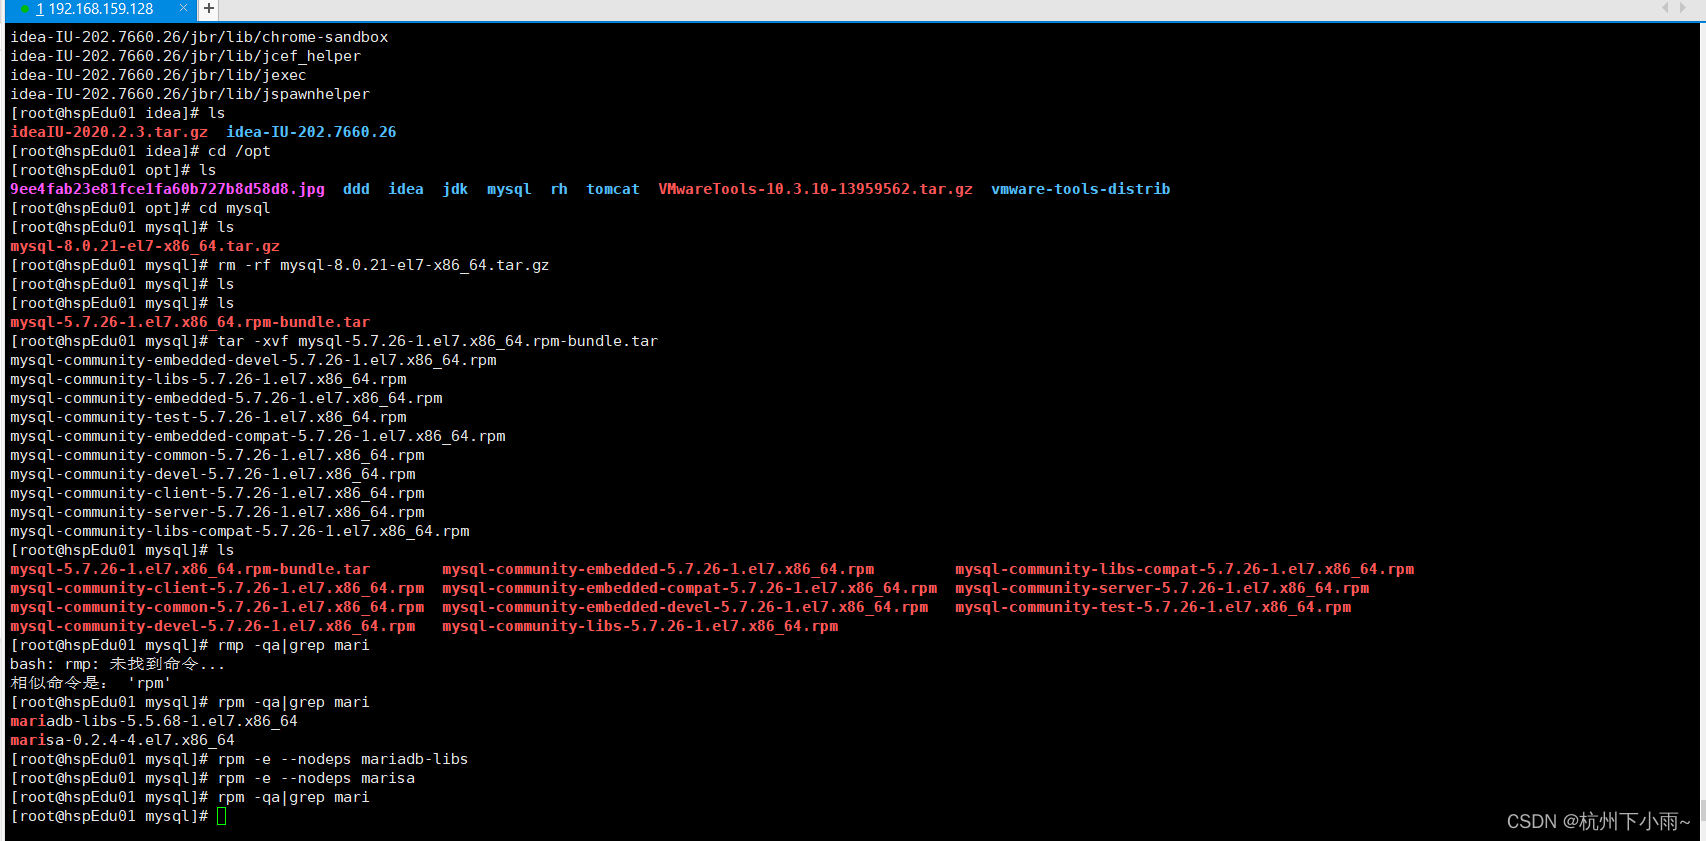Click red mysql-community-common rpm file name
The width and height of the screenshot is (1706, 841).
217,607
